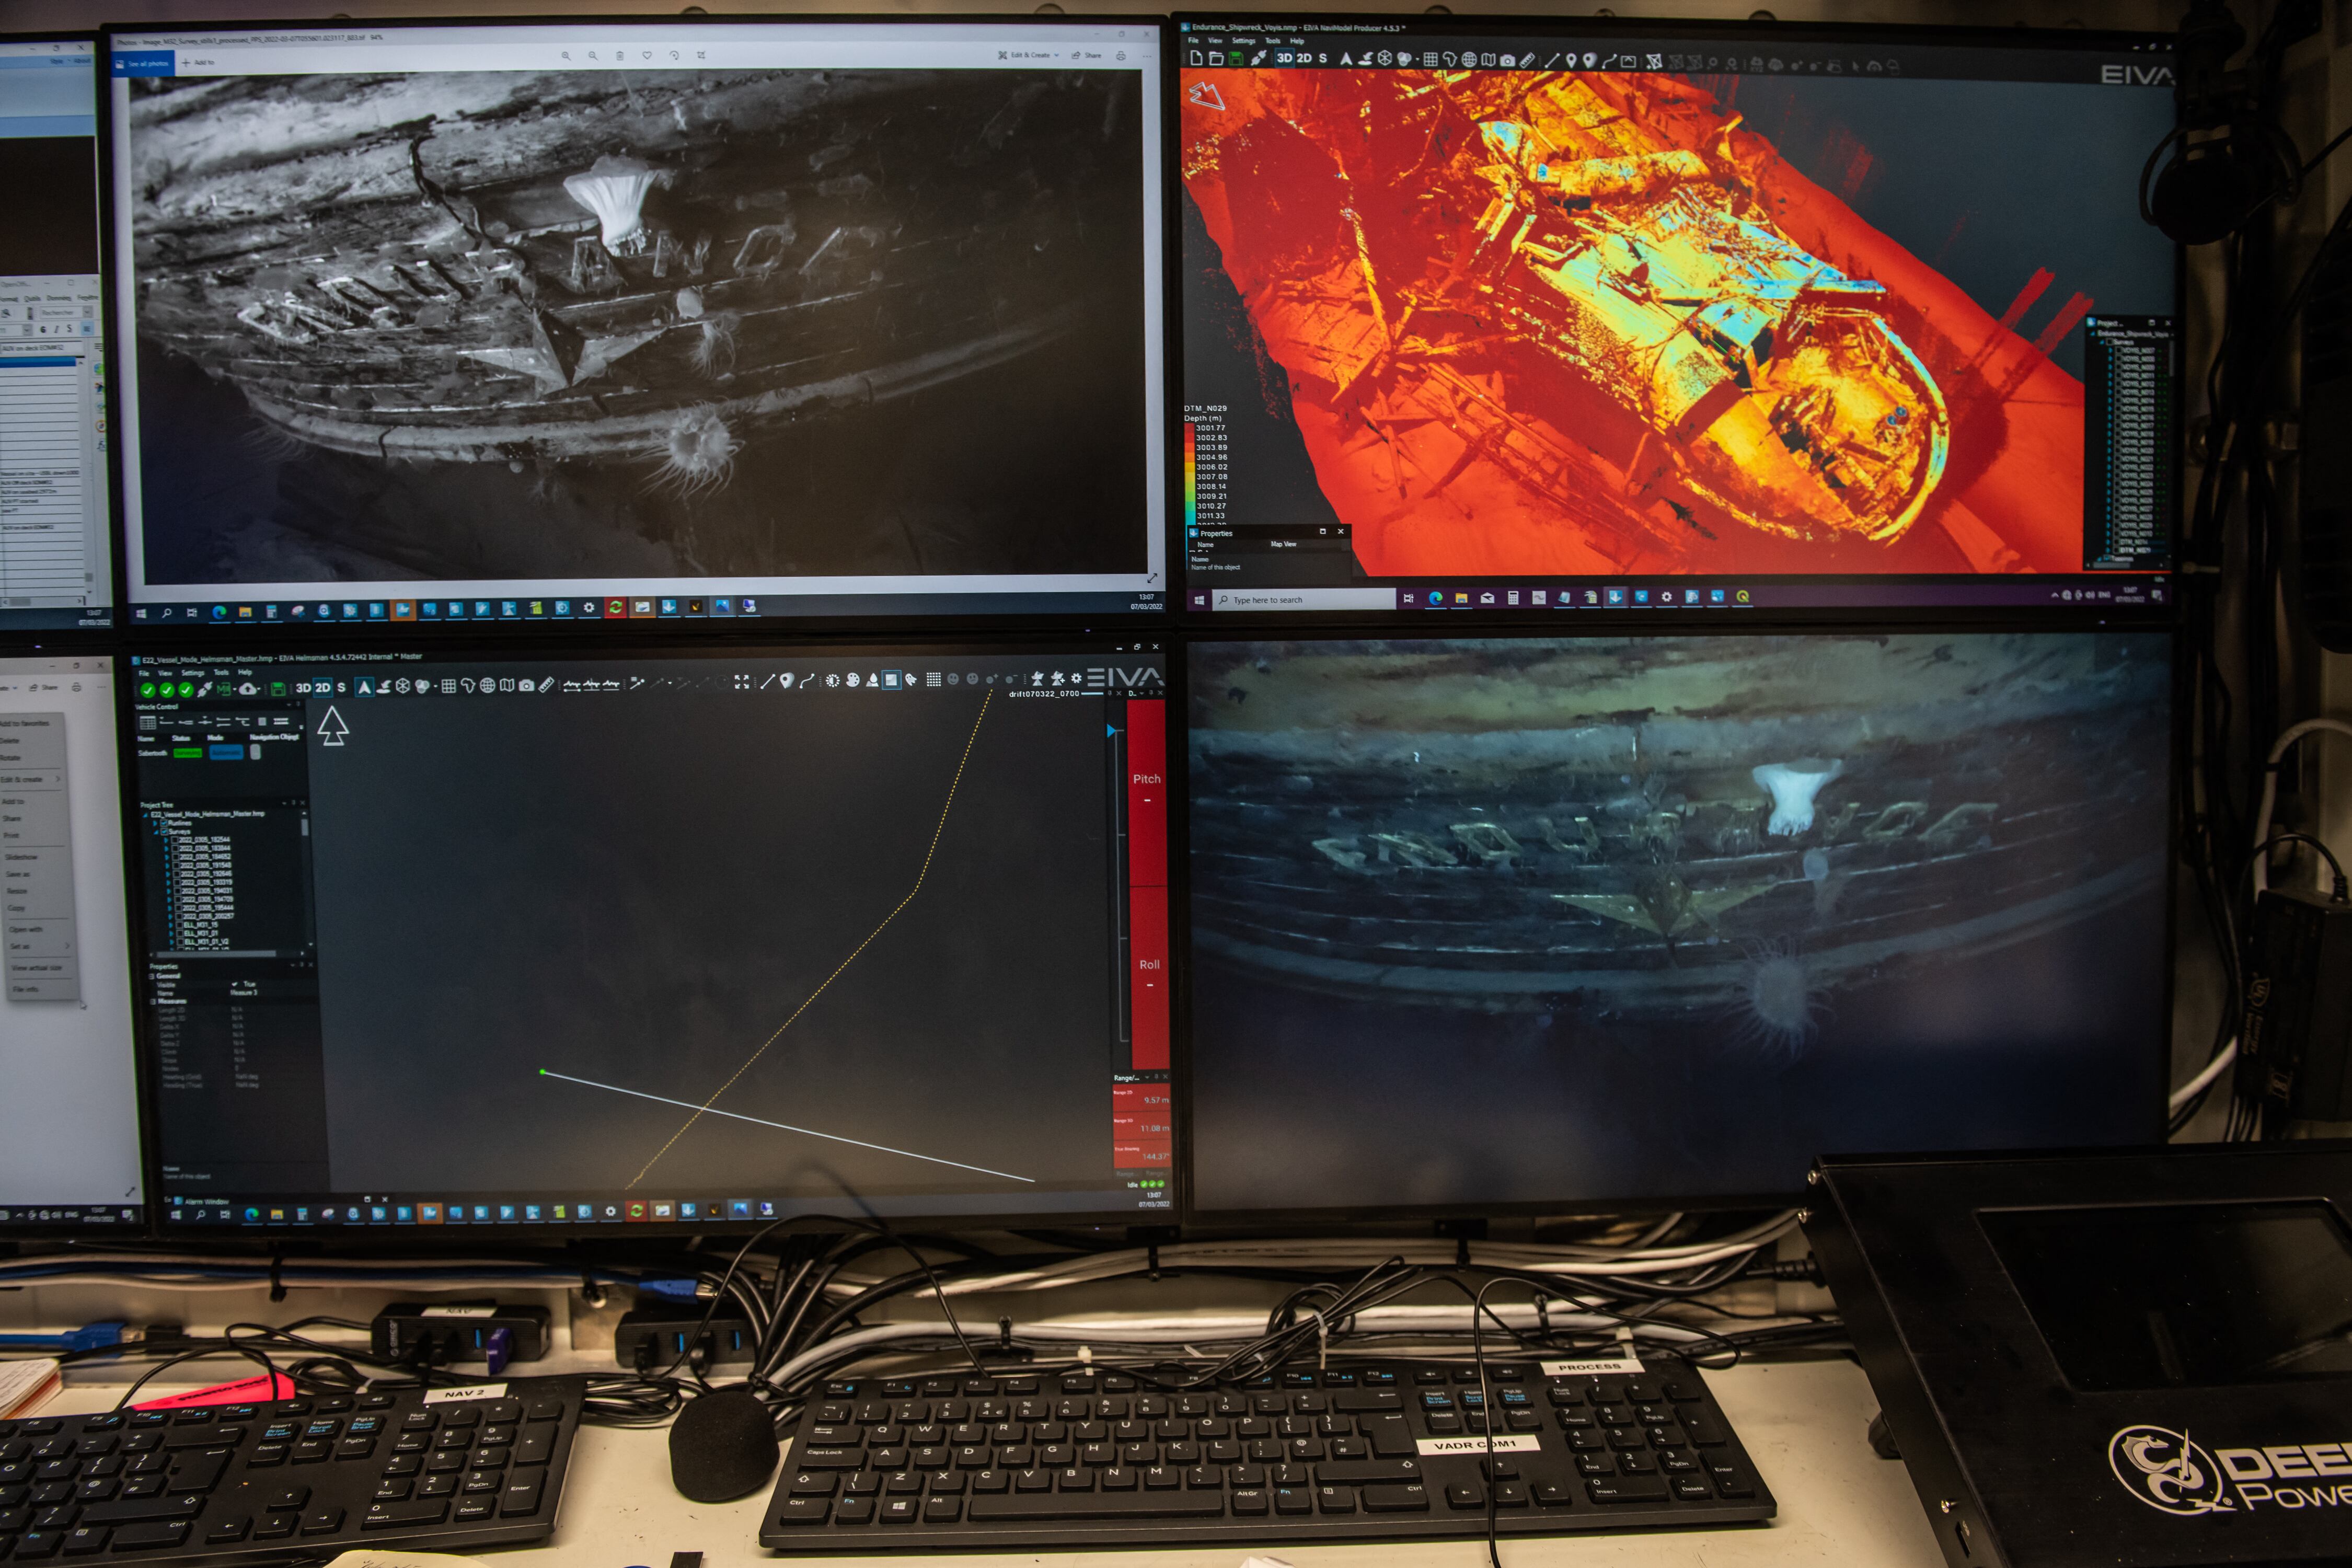Expand the Runlines tree node
Screen dimensions: 2352x1568
155,822
